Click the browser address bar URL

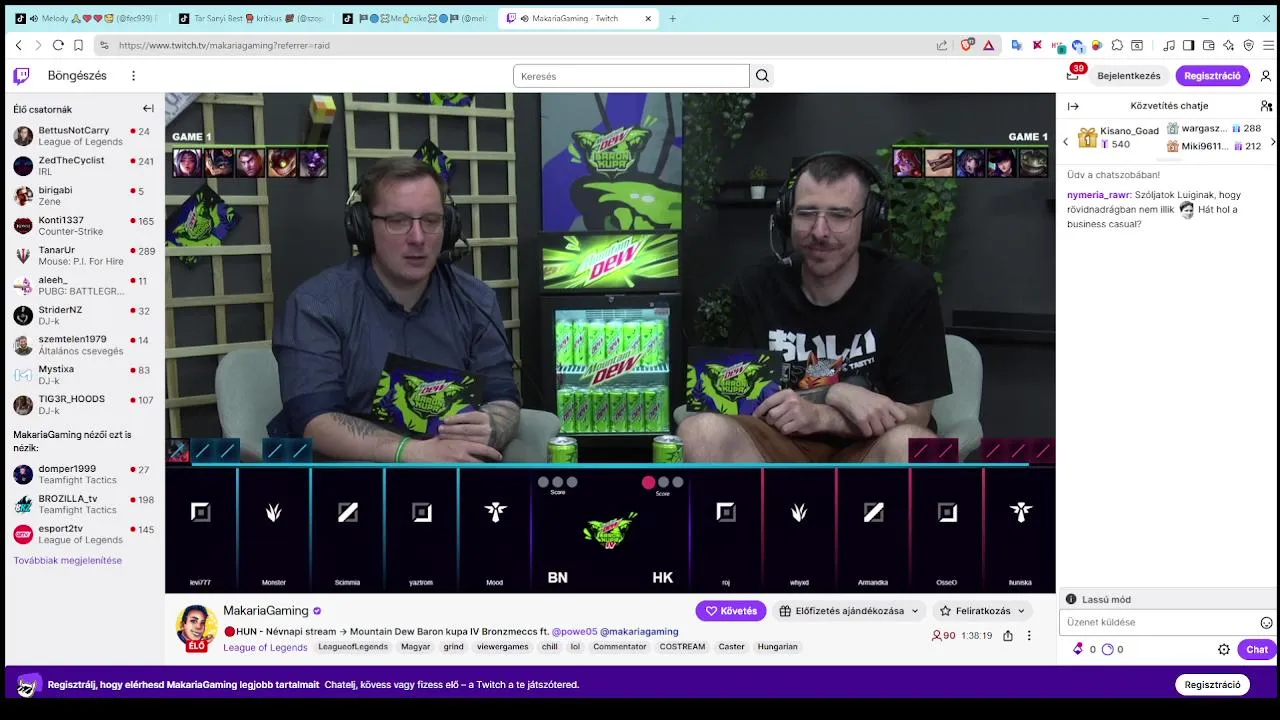coord(224,45)
